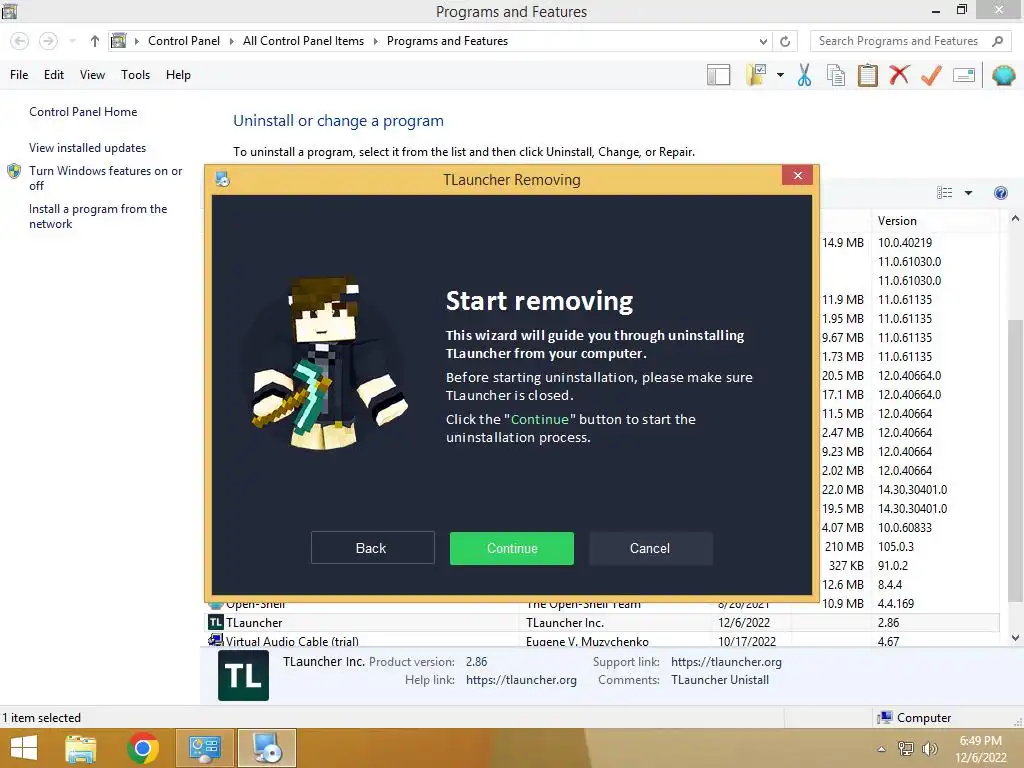This screenshot has width=1024, height=768.
Task: Click the Windows Start button
Action: (x=24, y=748)
